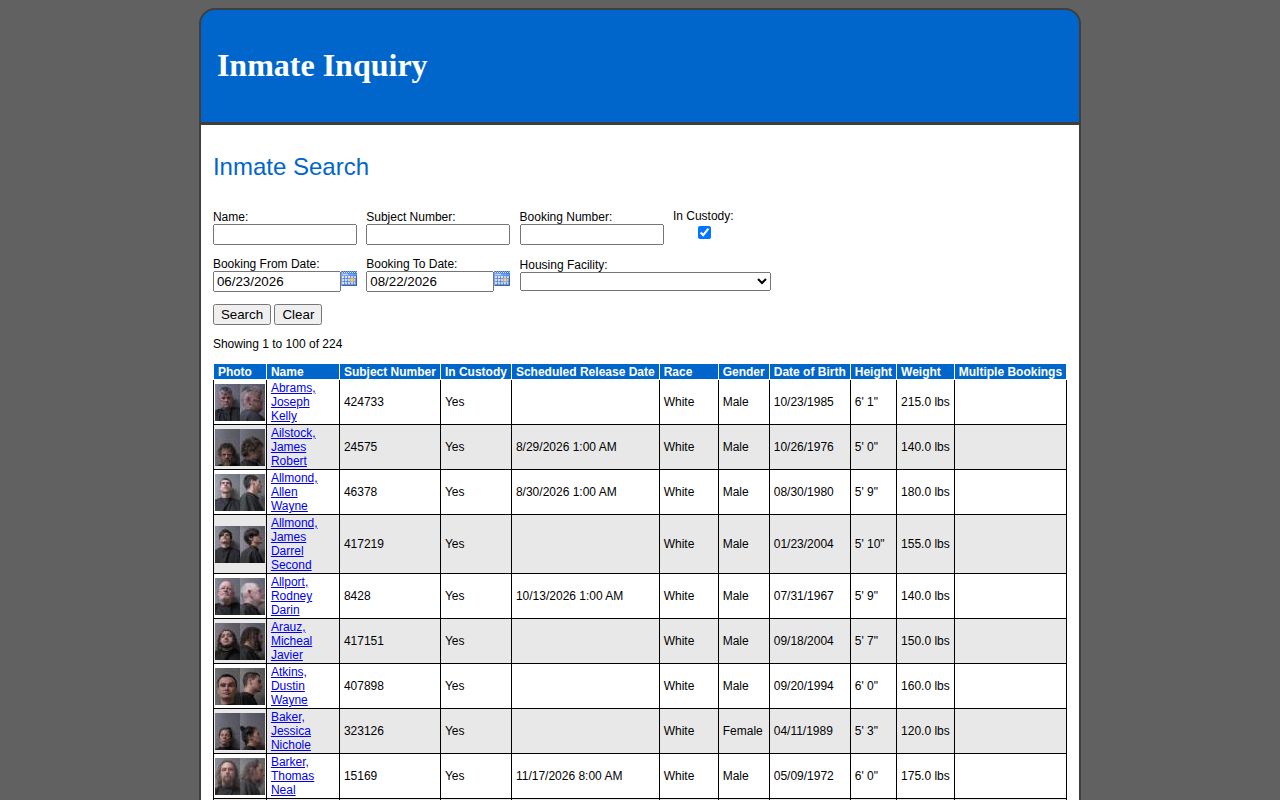Open Baker, Jessica Nichole inmate link

[x=291, y=731]
